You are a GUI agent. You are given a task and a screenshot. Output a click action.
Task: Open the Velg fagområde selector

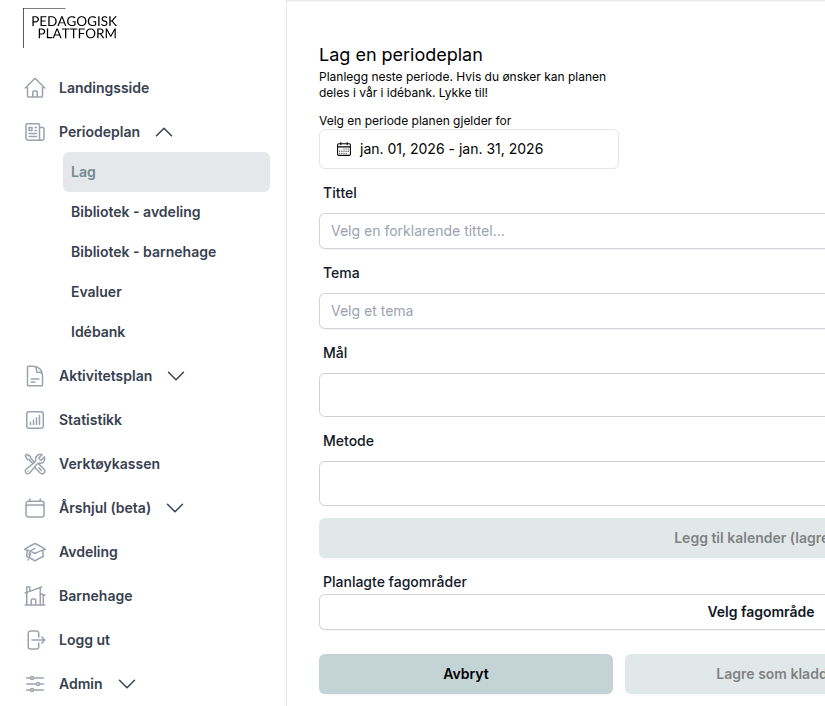pos(763,610)
